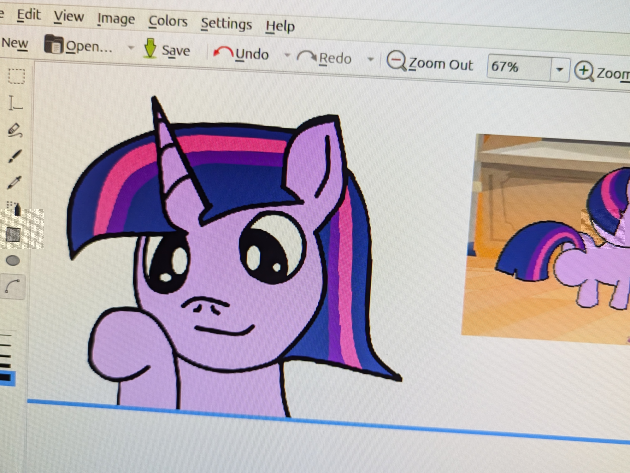Open the Image menu
Image resolution: width=630 pixels, height=473 pixels.
point(116,19)
